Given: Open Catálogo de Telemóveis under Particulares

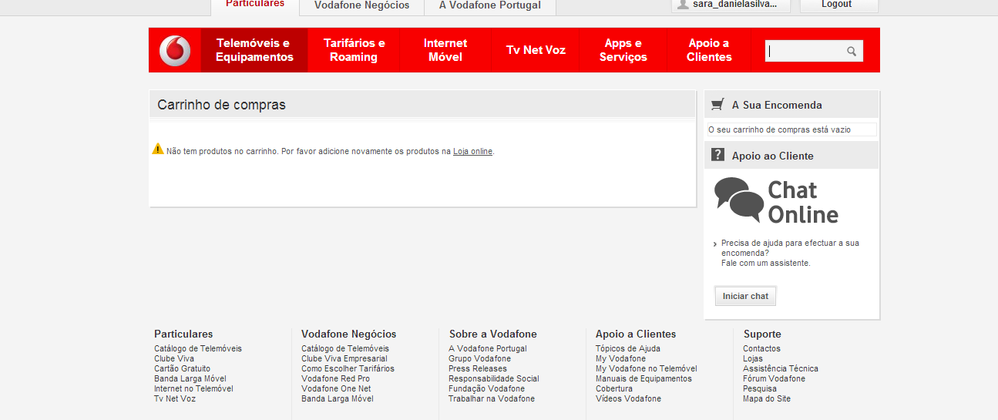Looking at the screenshot, I should coord(198,348).
